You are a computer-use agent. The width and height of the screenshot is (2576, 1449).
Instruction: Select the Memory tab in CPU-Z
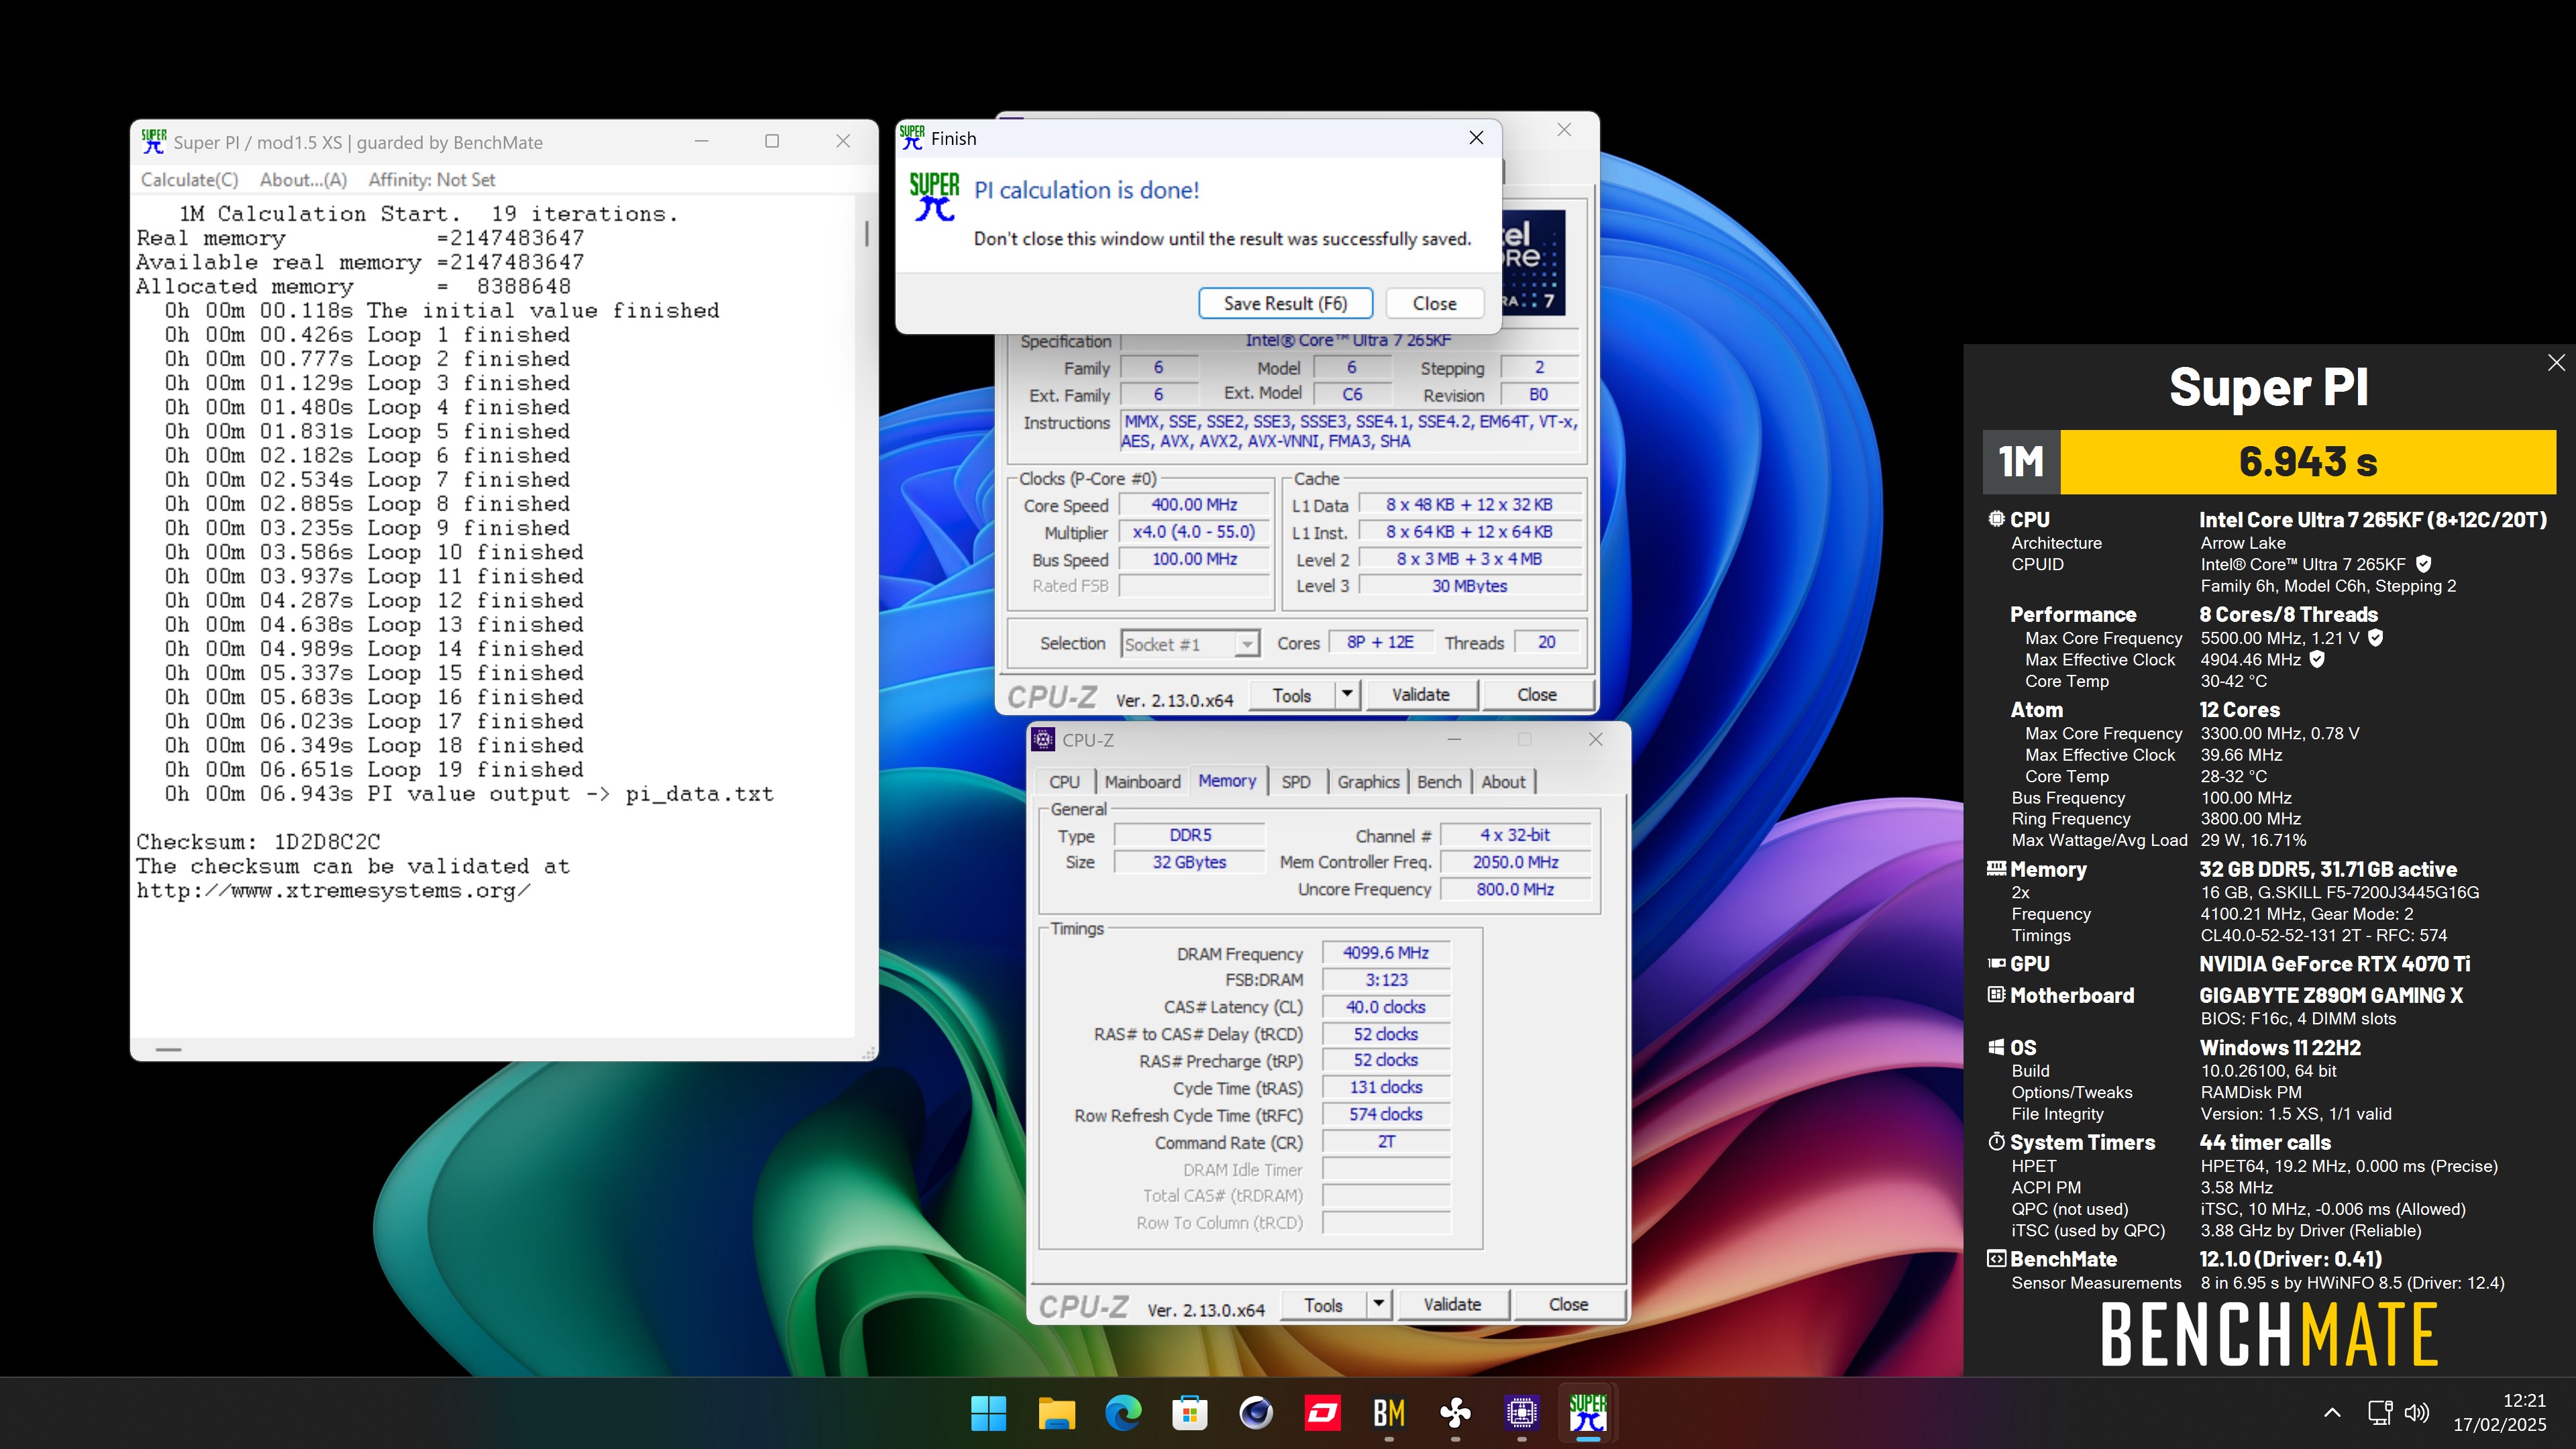pos(1227,781)
